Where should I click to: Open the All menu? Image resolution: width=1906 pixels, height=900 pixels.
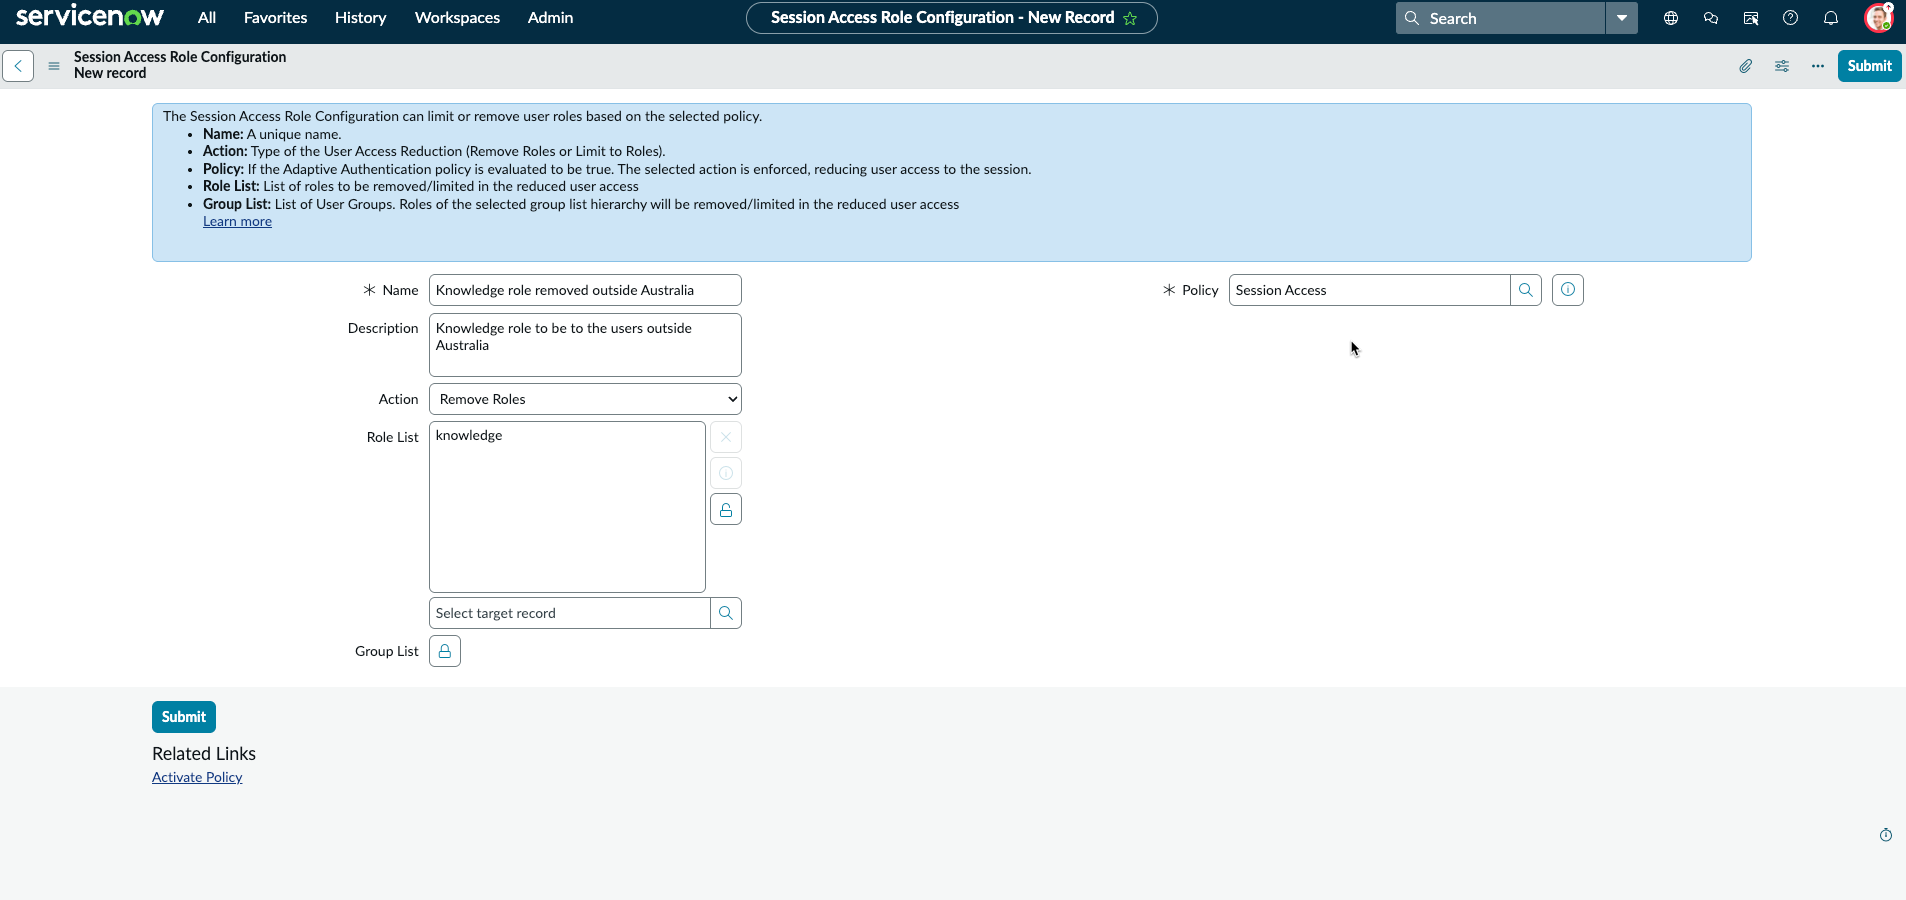(x=207, y=18)
